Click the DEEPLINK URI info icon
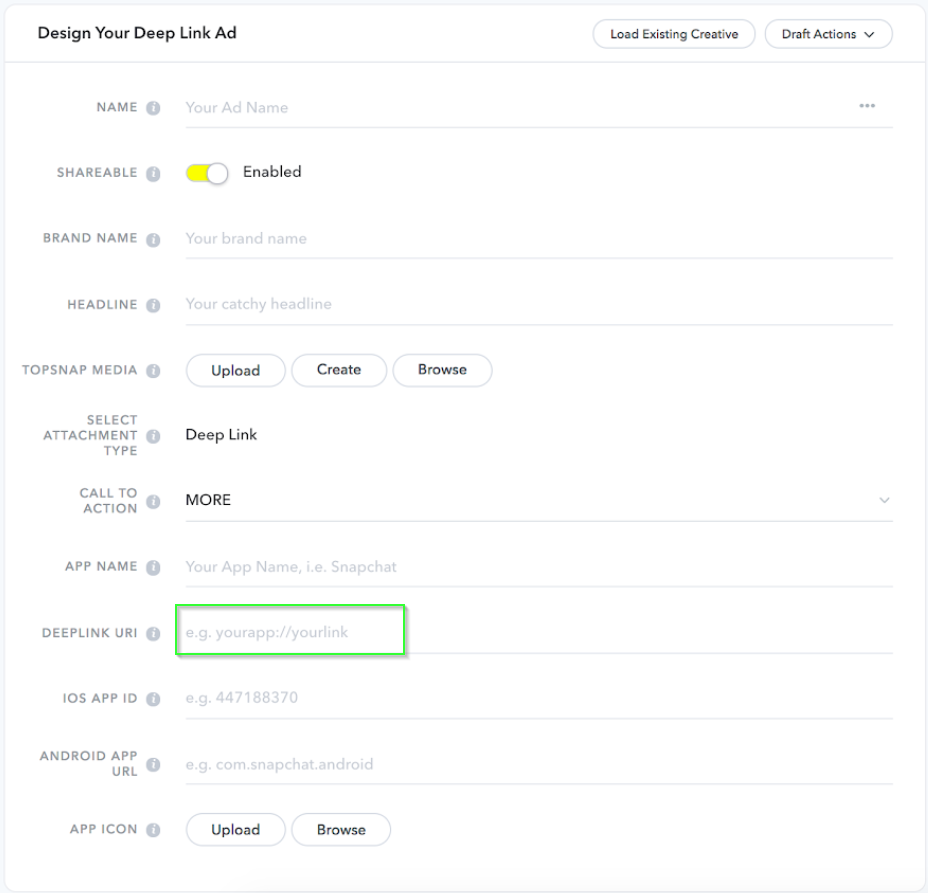 153,634
